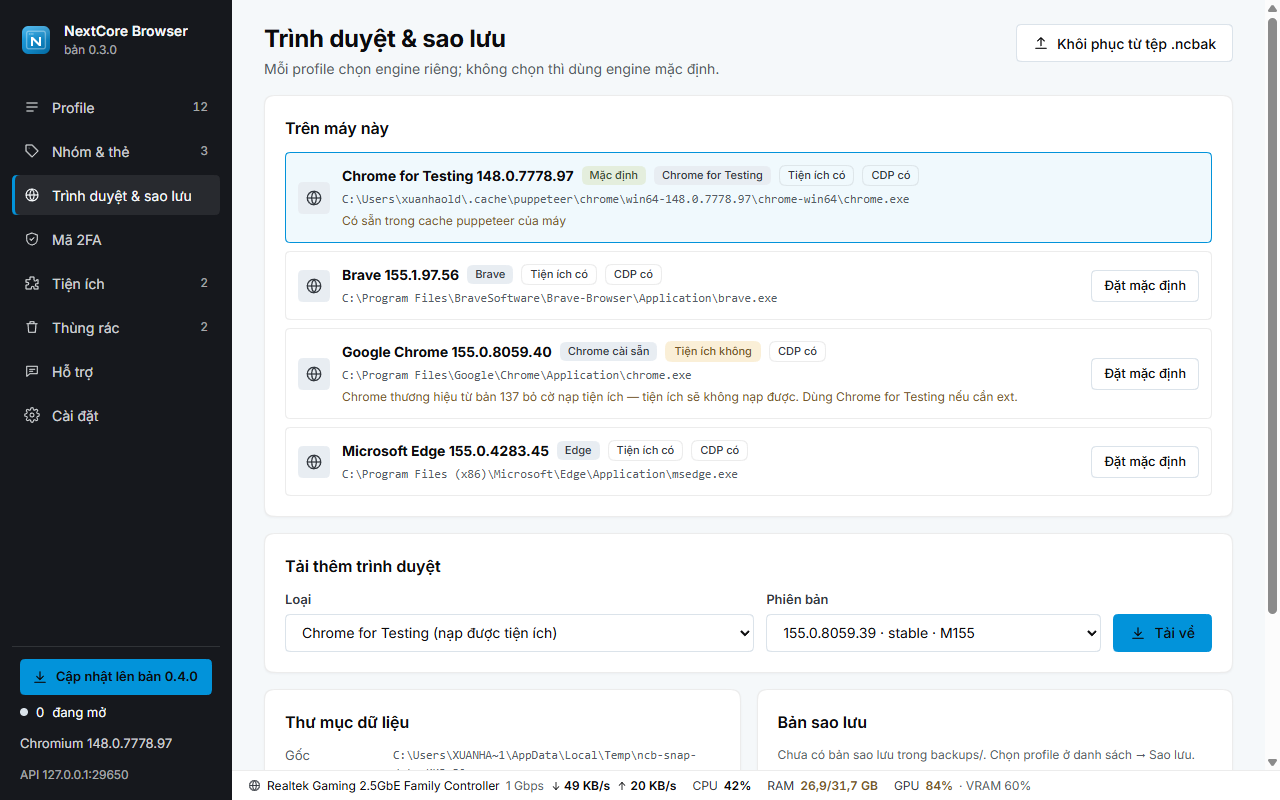Expand the Phiên bản version dropdown
This screenshot has width=1280, height=800.
(x=933, y=633)
